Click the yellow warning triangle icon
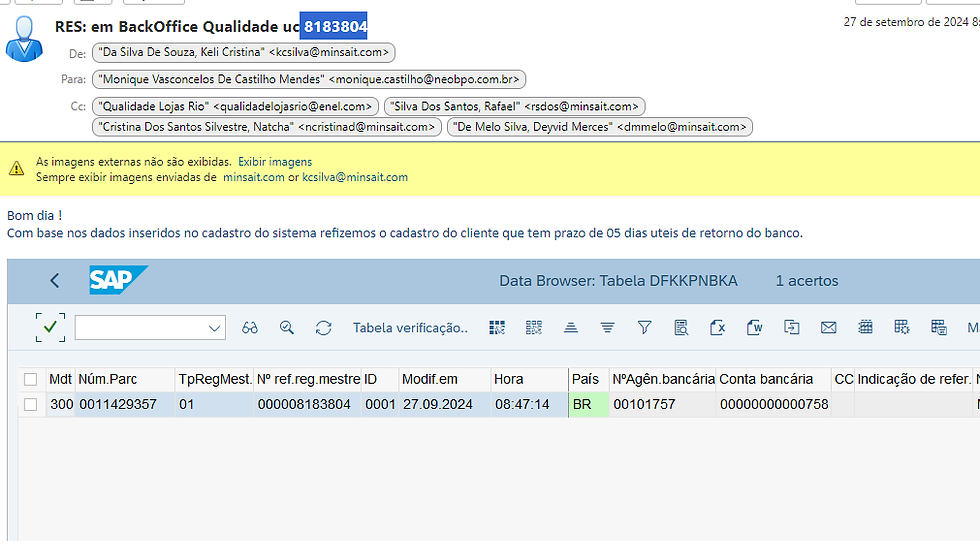Screen dimensions: 980x560 tap(17, 168)
